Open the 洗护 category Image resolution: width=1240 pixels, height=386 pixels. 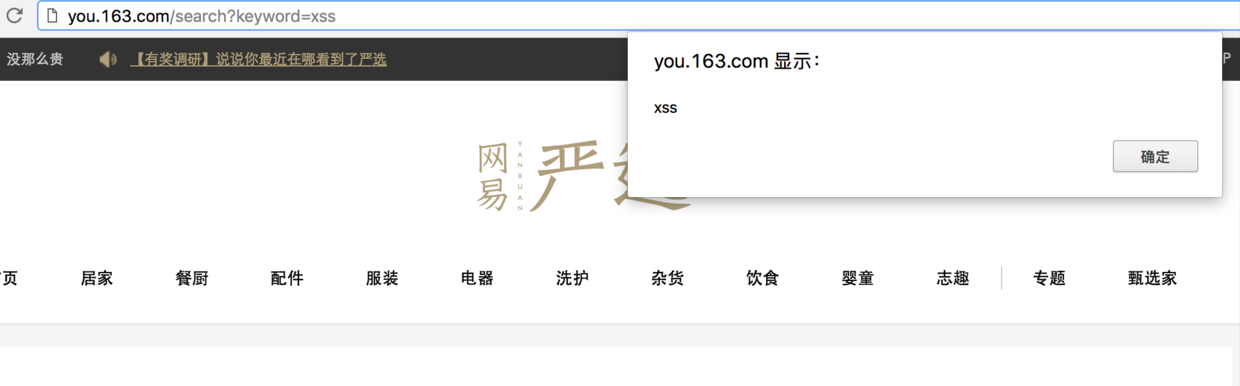coord(572,278)
